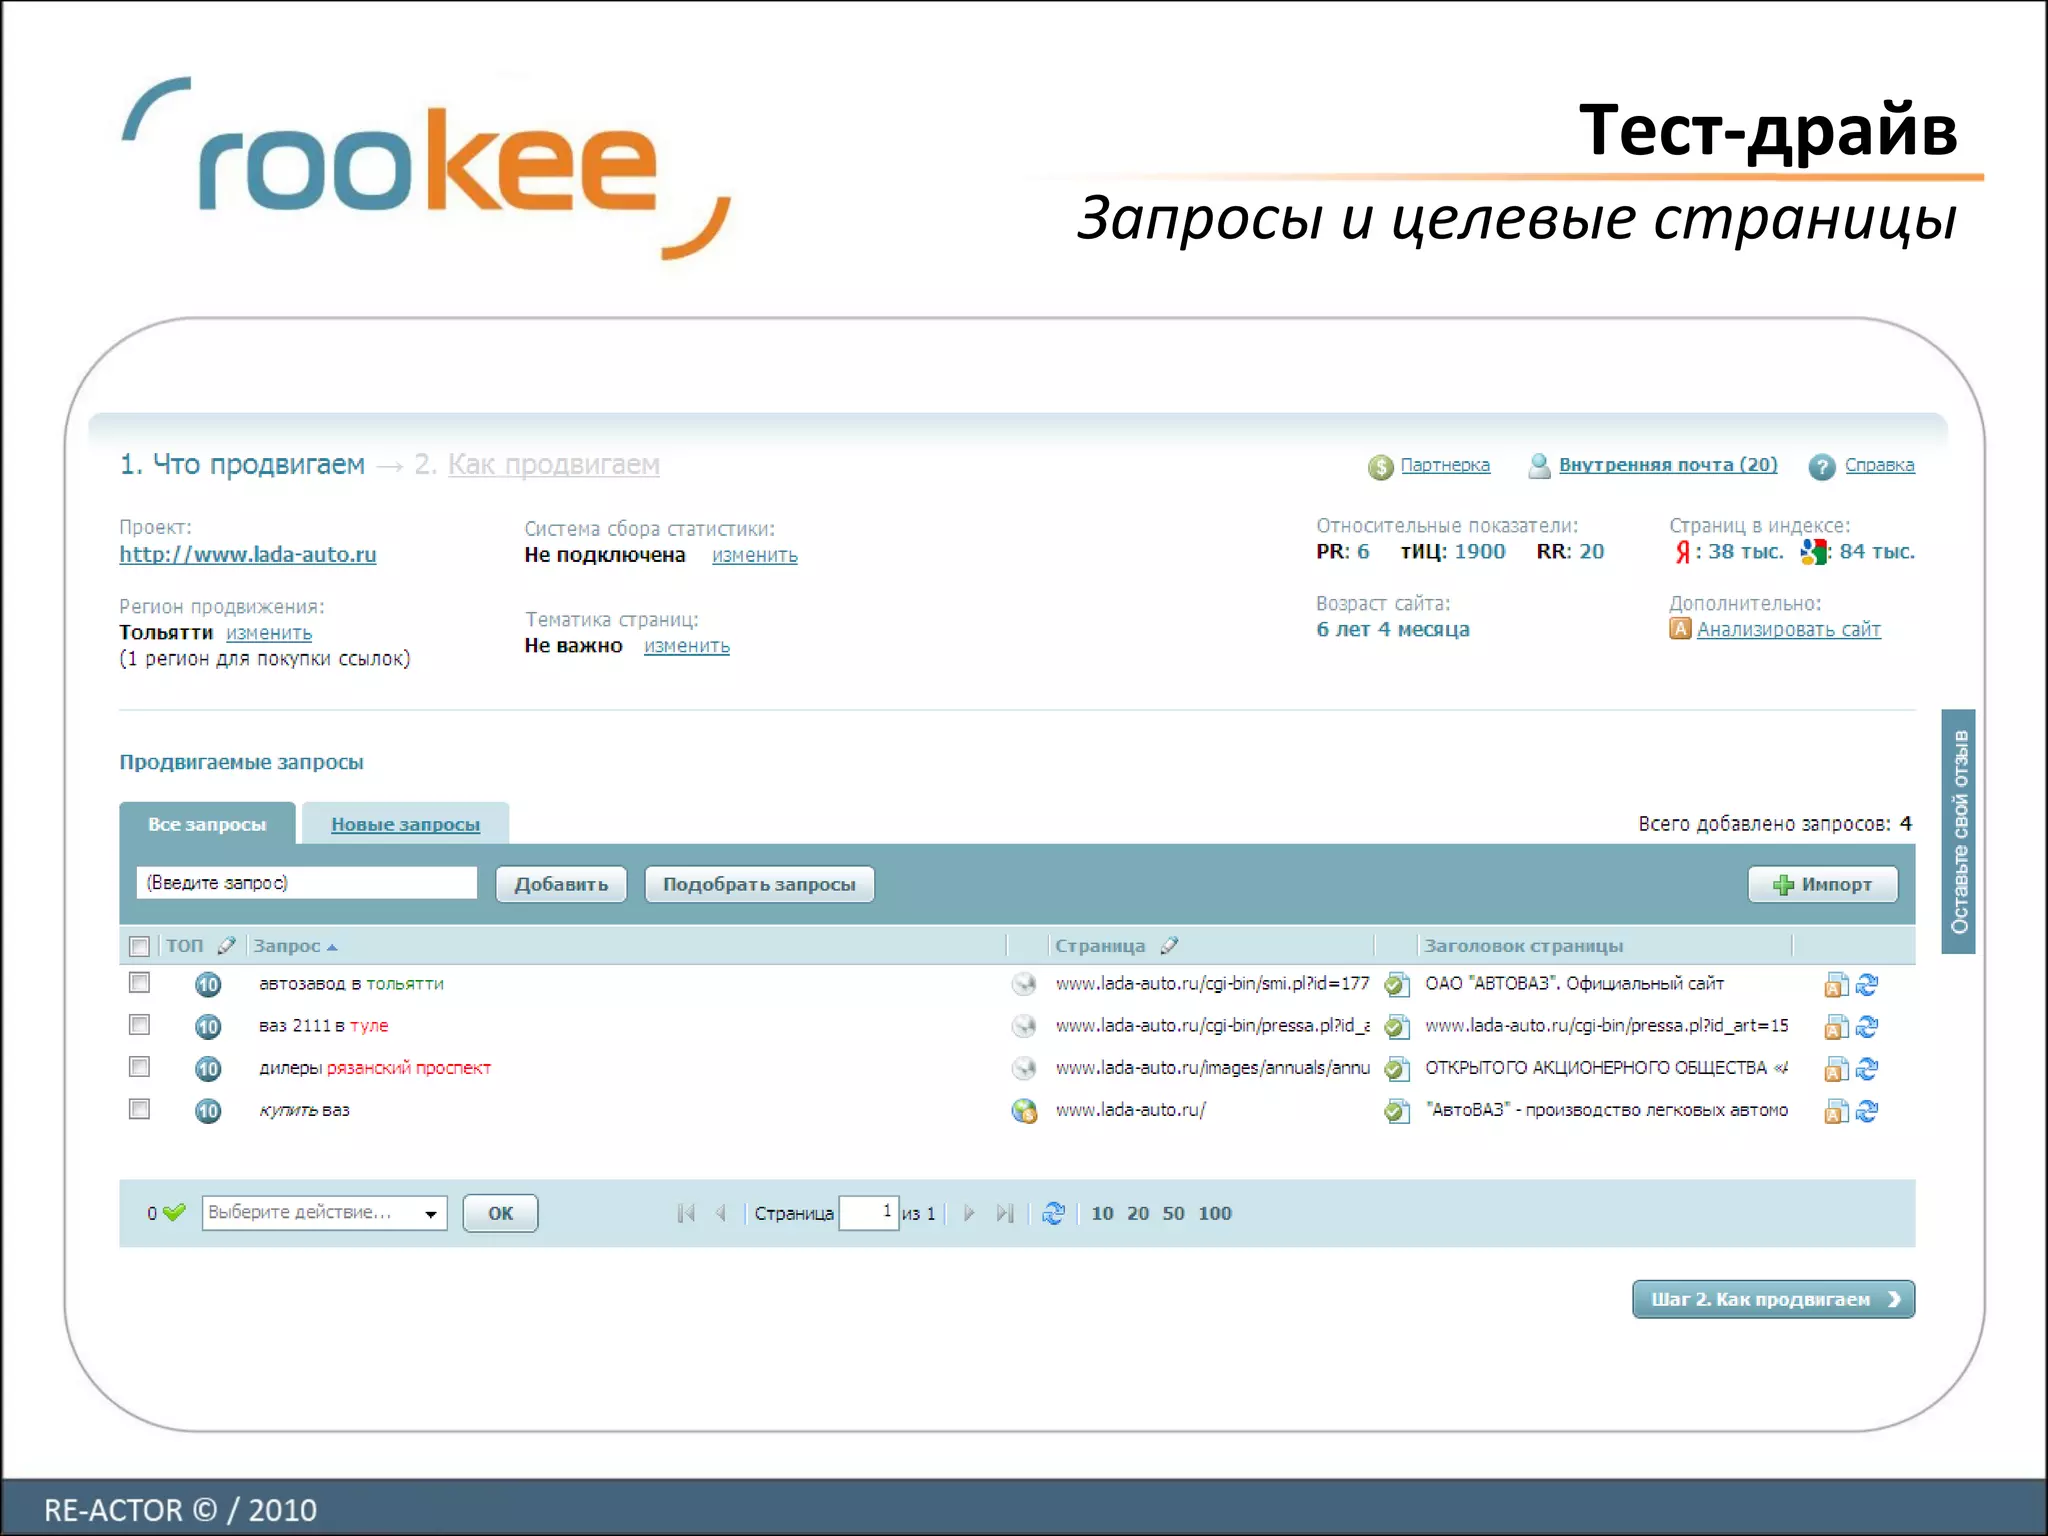This screenshot has width=2048, height=1536.
Task: Click ТОП 10 badge for купить ваз
Action: pyautogui.click(x=208, y=1111)
